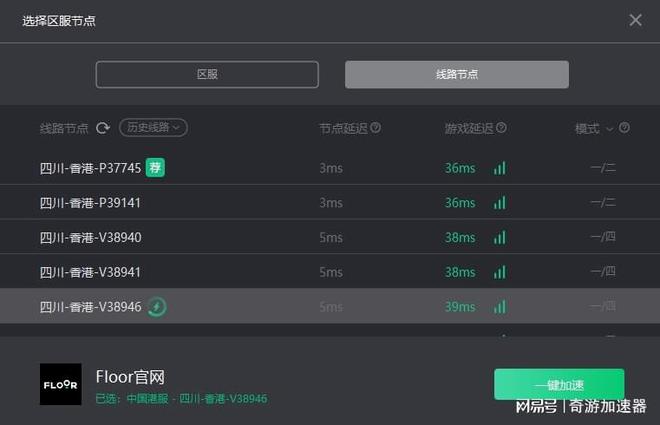Select node 四川-香港-P39141

330,202
